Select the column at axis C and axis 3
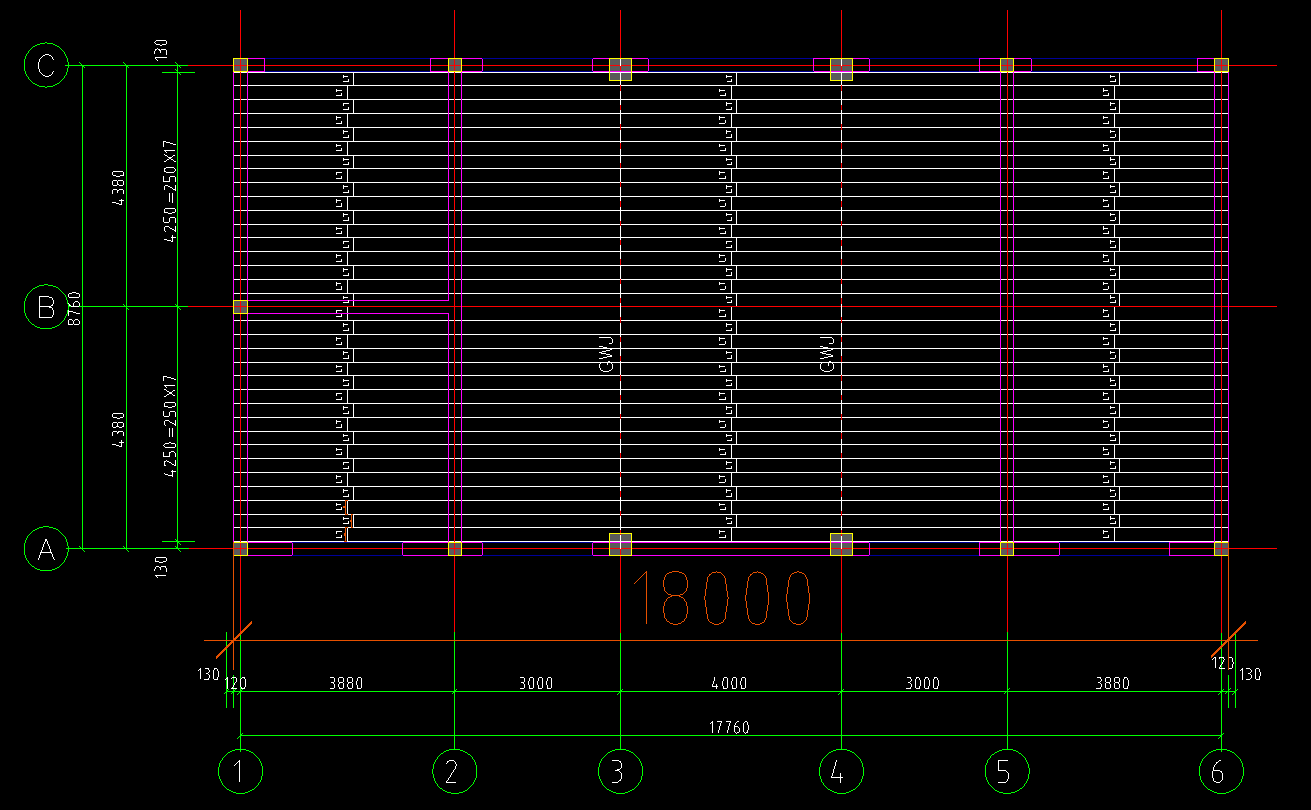 (x=620, y=69)
